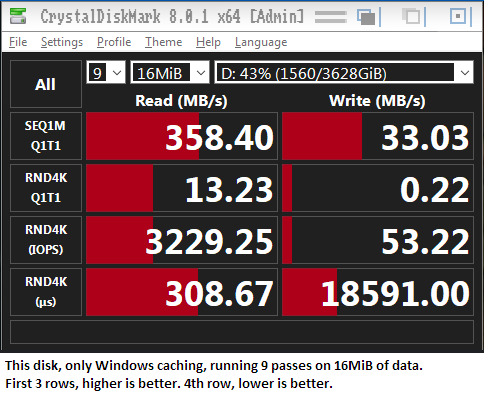Open the Profile menu
The image size is (494, 402).
point(114,42)
